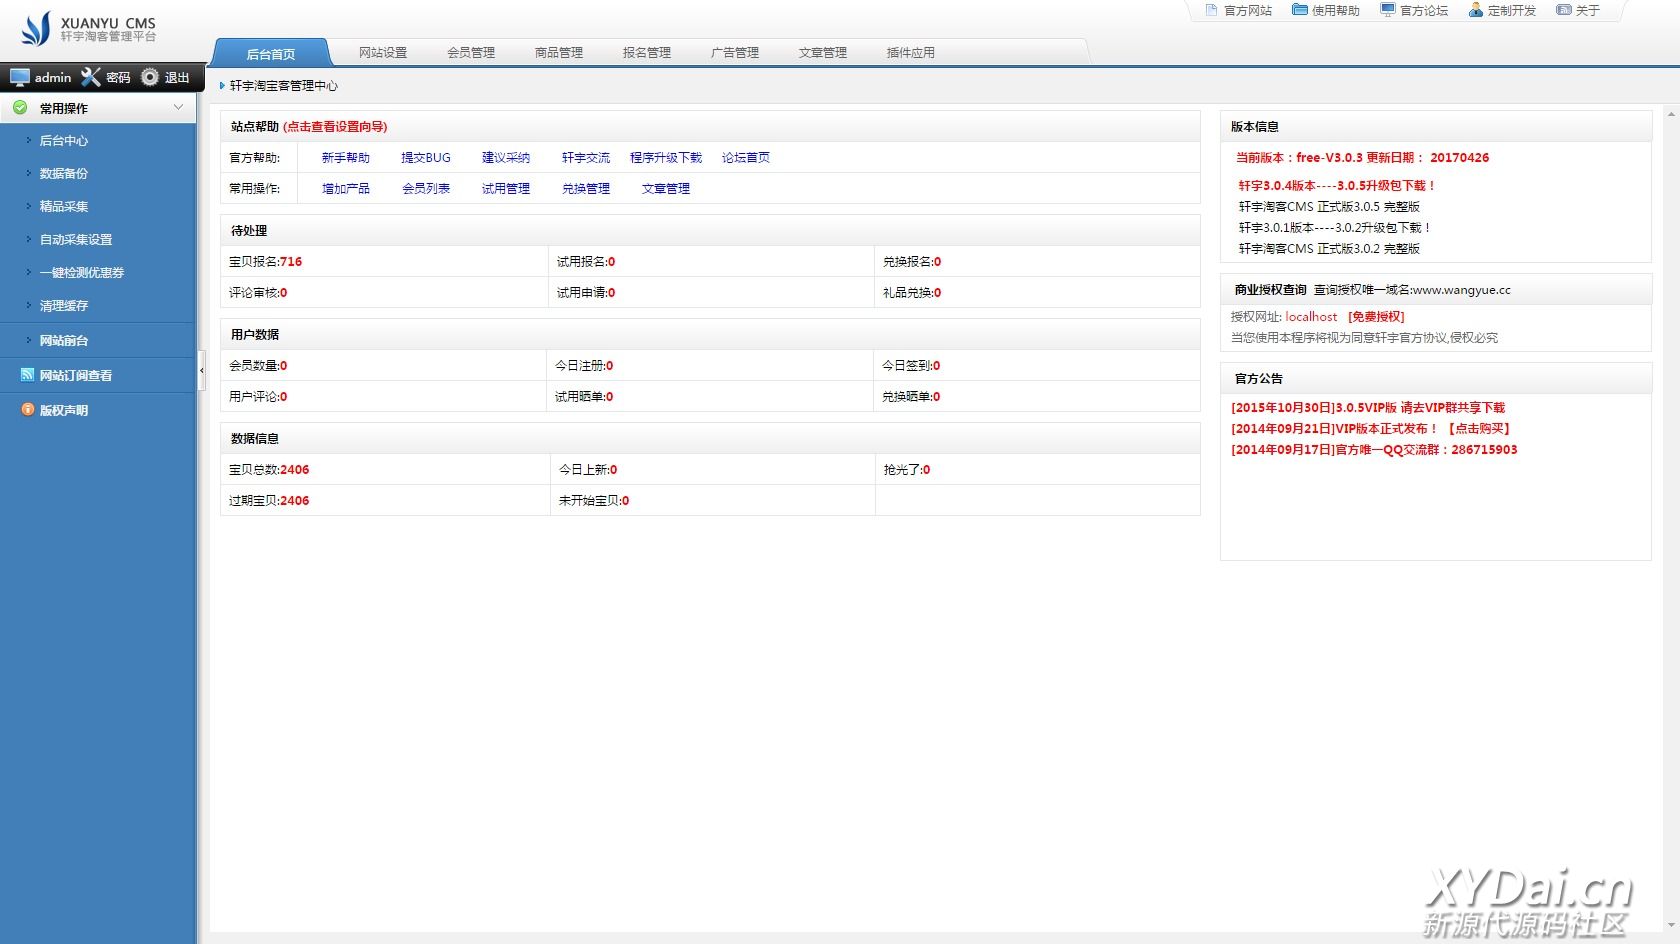Click the admin username in the user bar
The width and height of the screenshot is (1680, 944).
(53, 78)
